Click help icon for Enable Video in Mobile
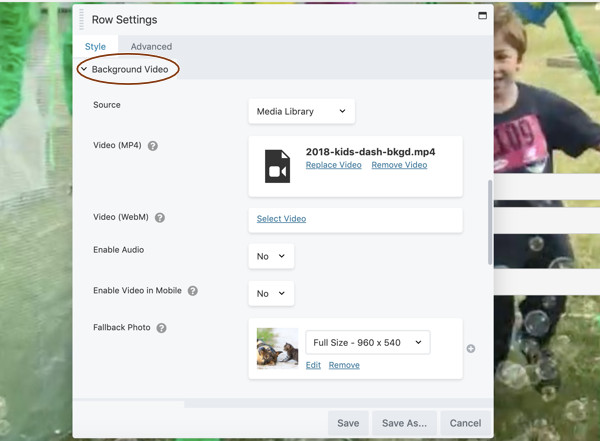Screen dimensions: 600x441 pyautogui.click(x=193, y=291)
